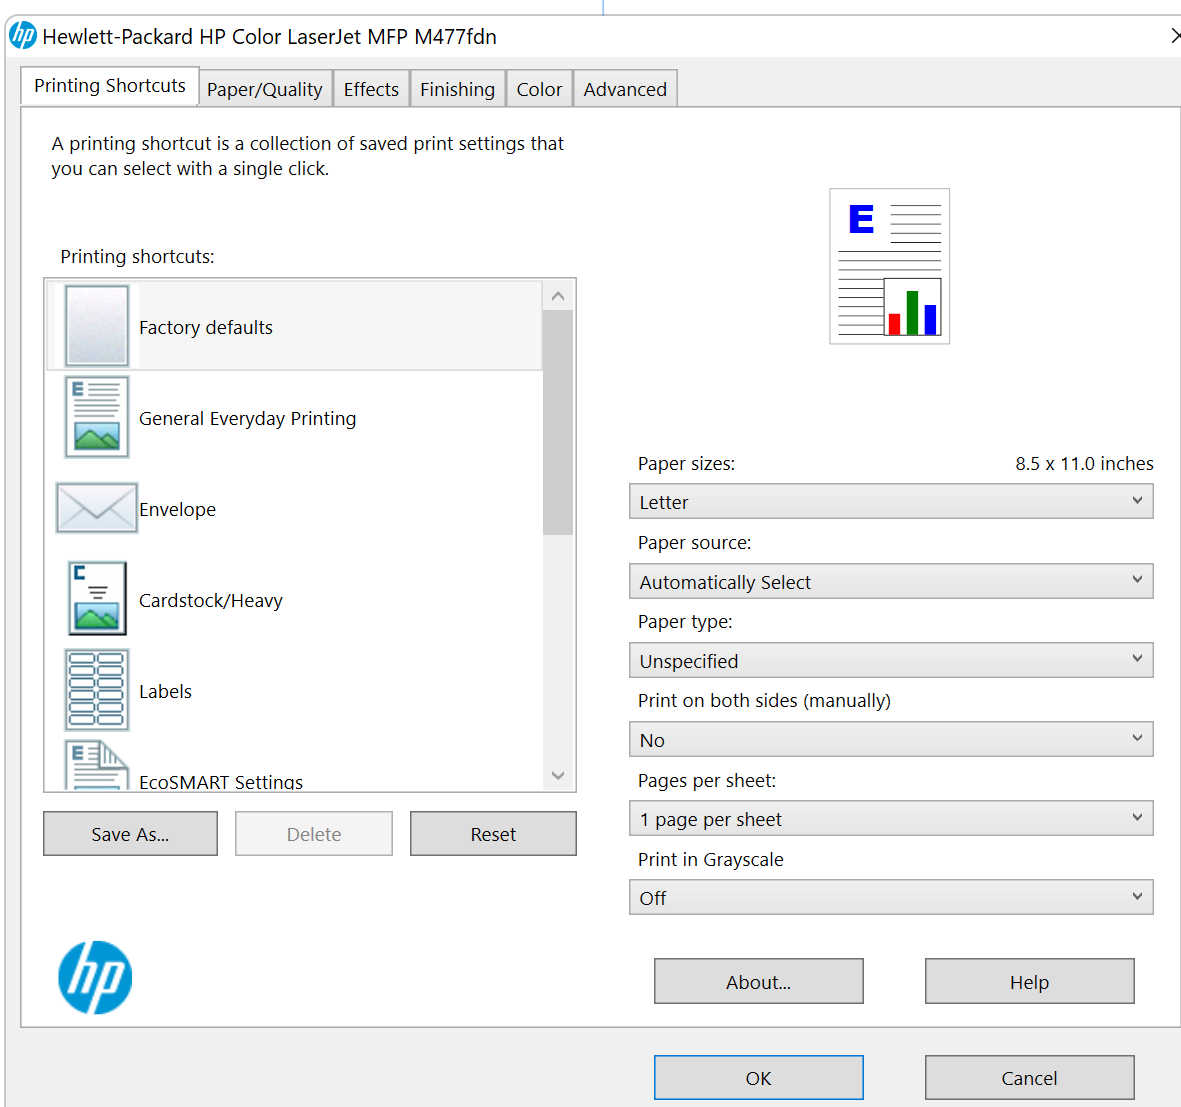1181x1107 pixels.
Task: Click the document preview thumbnail
Action: [890, 267]
